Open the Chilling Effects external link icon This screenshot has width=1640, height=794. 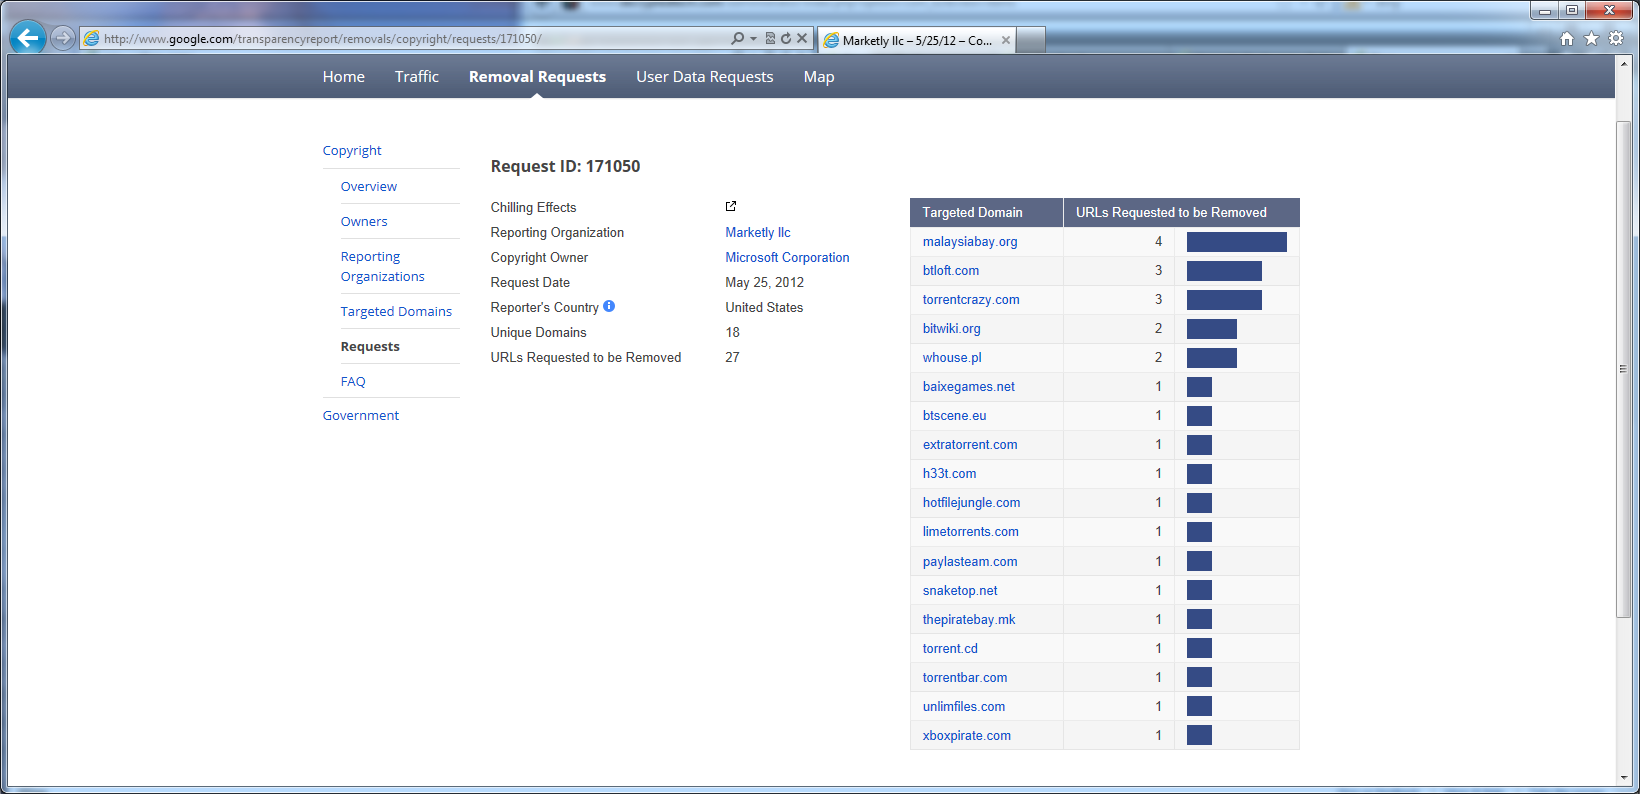731,206
